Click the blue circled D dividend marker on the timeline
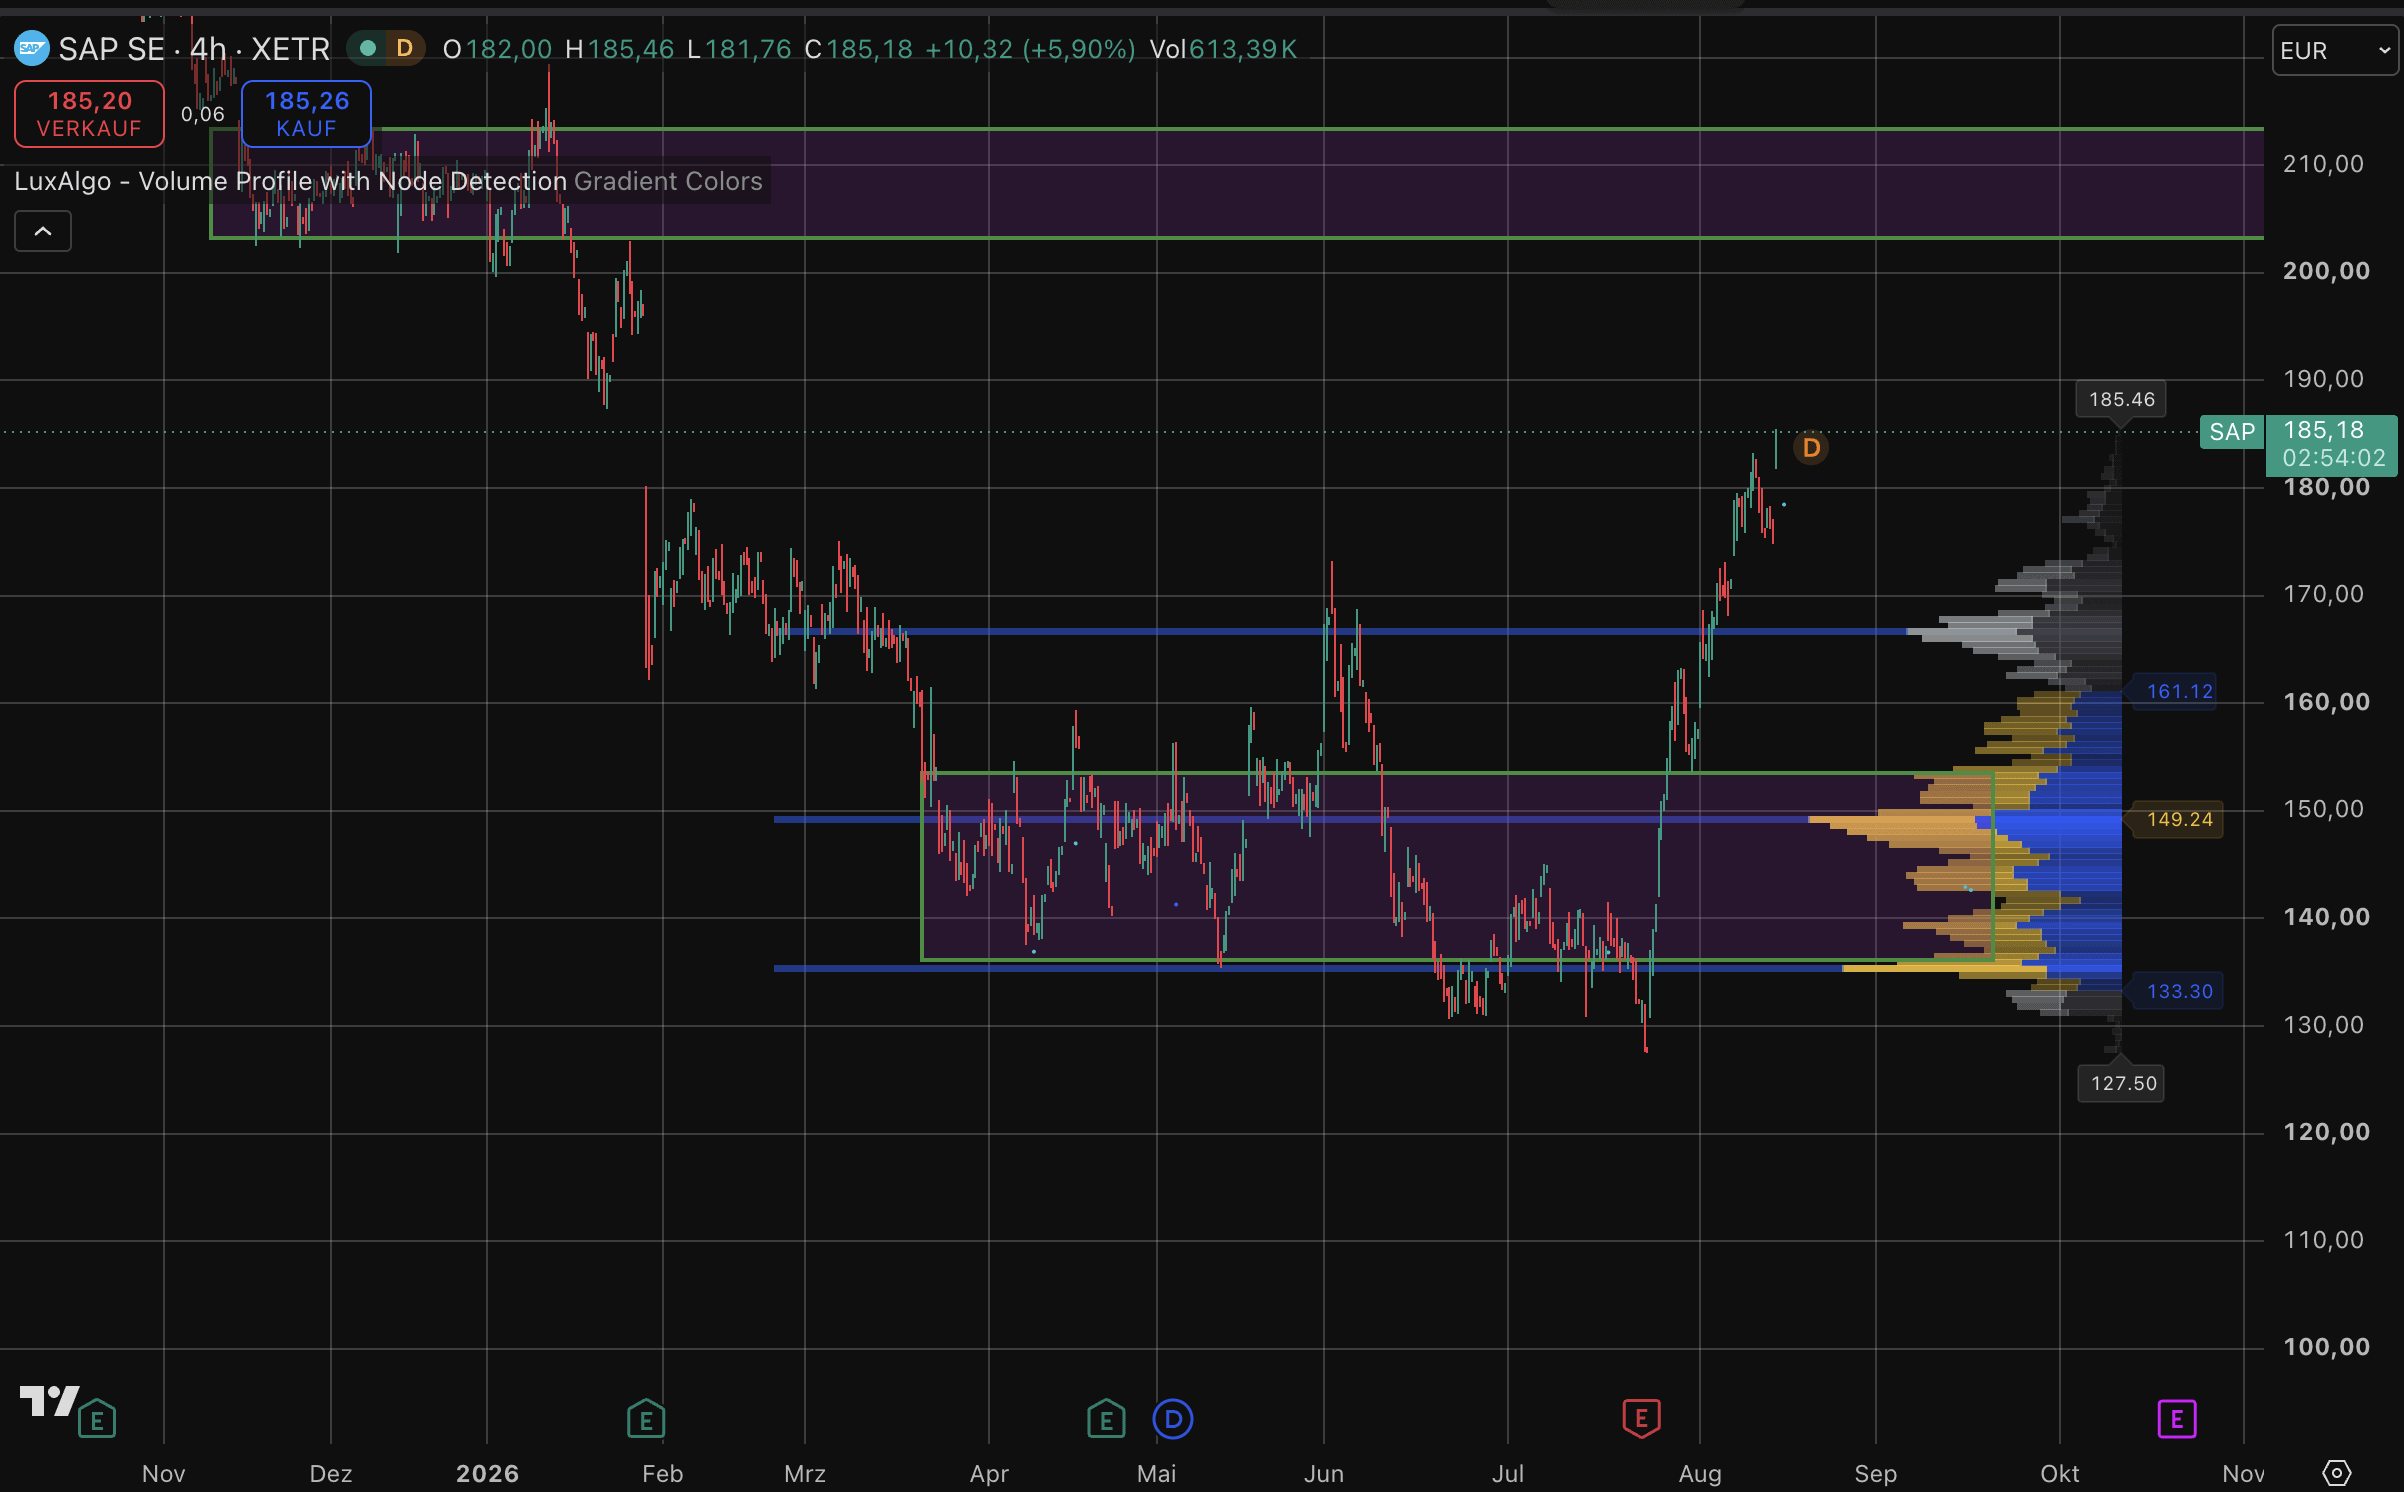 click(1173, 1419)
